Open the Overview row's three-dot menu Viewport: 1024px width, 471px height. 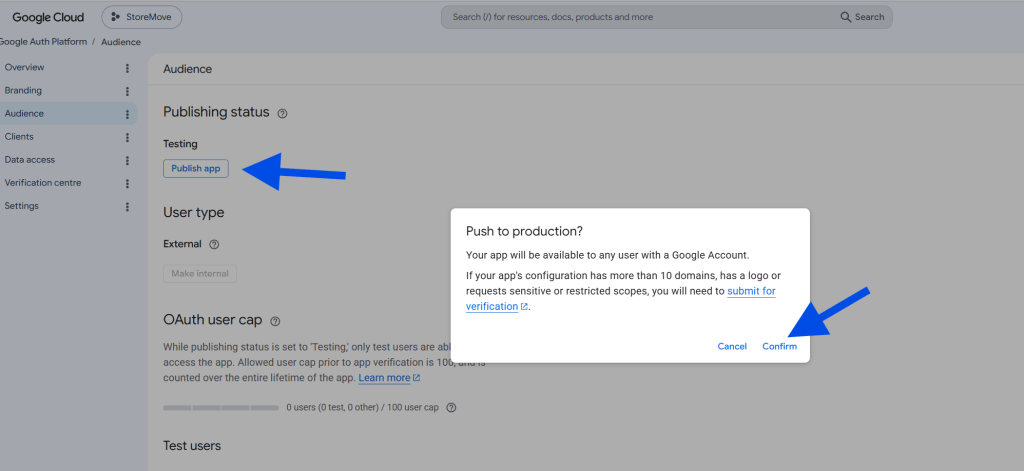127,68
